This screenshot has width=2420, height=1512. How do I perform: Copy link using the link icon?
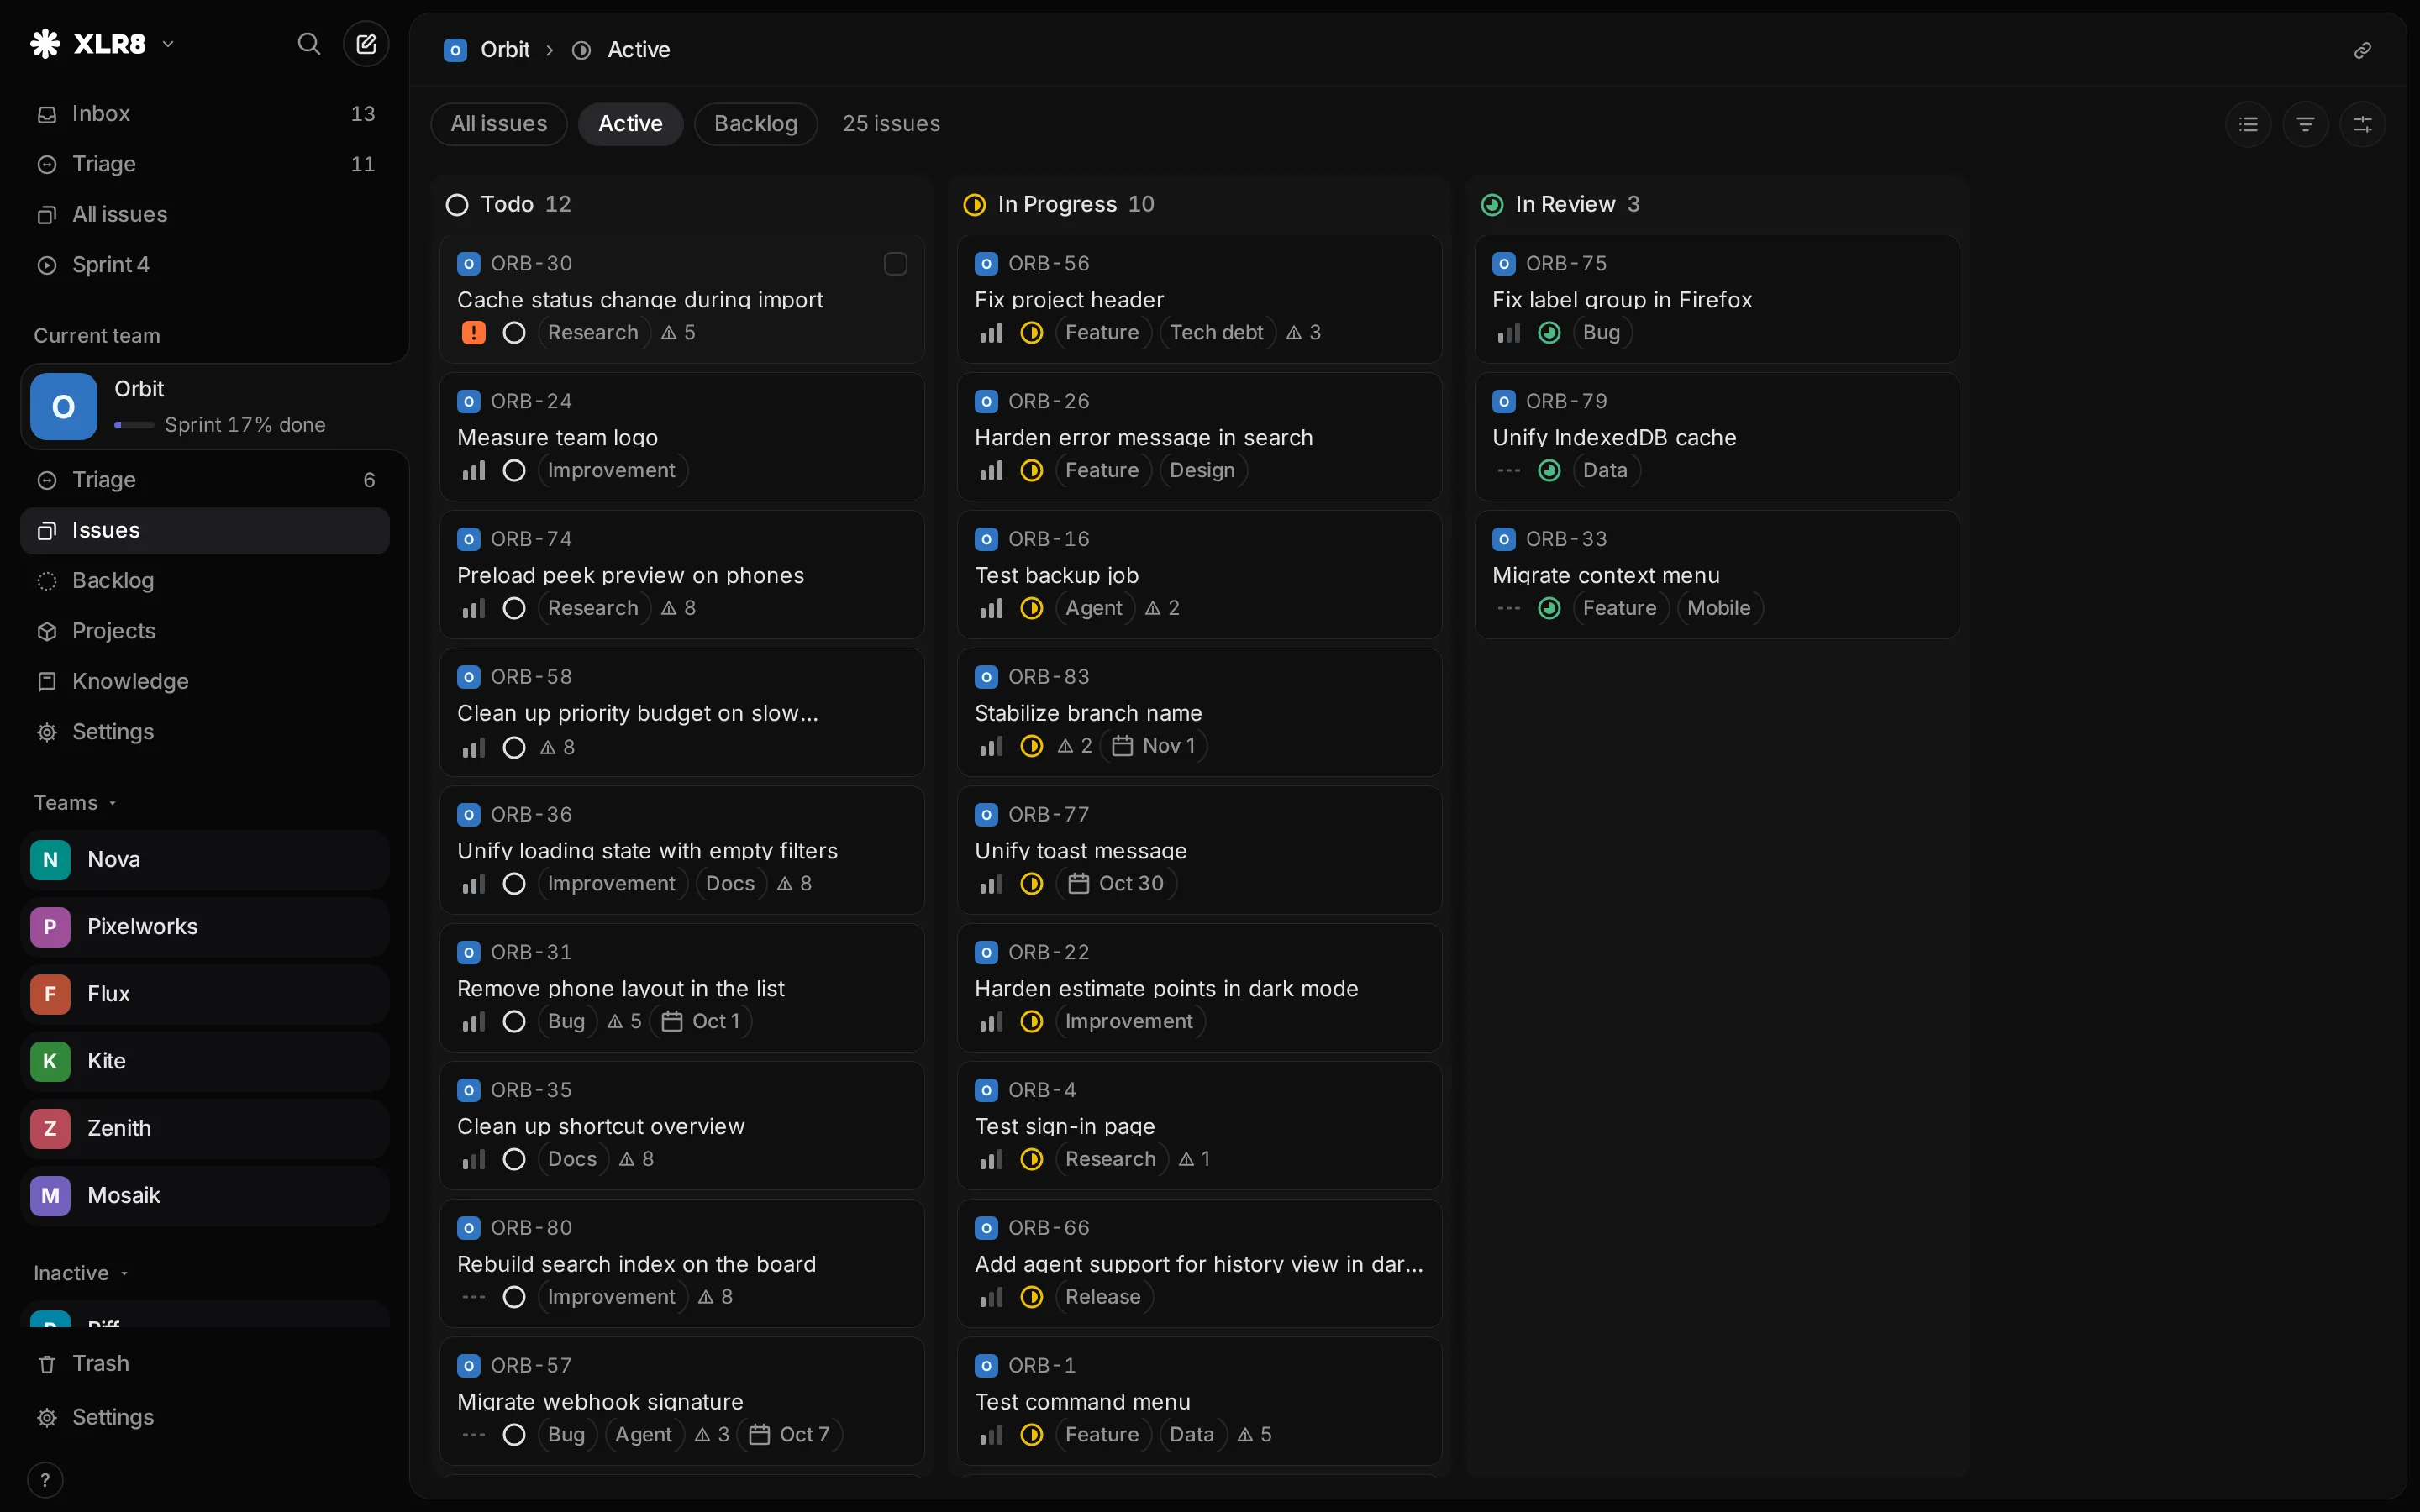(2362, 50)
